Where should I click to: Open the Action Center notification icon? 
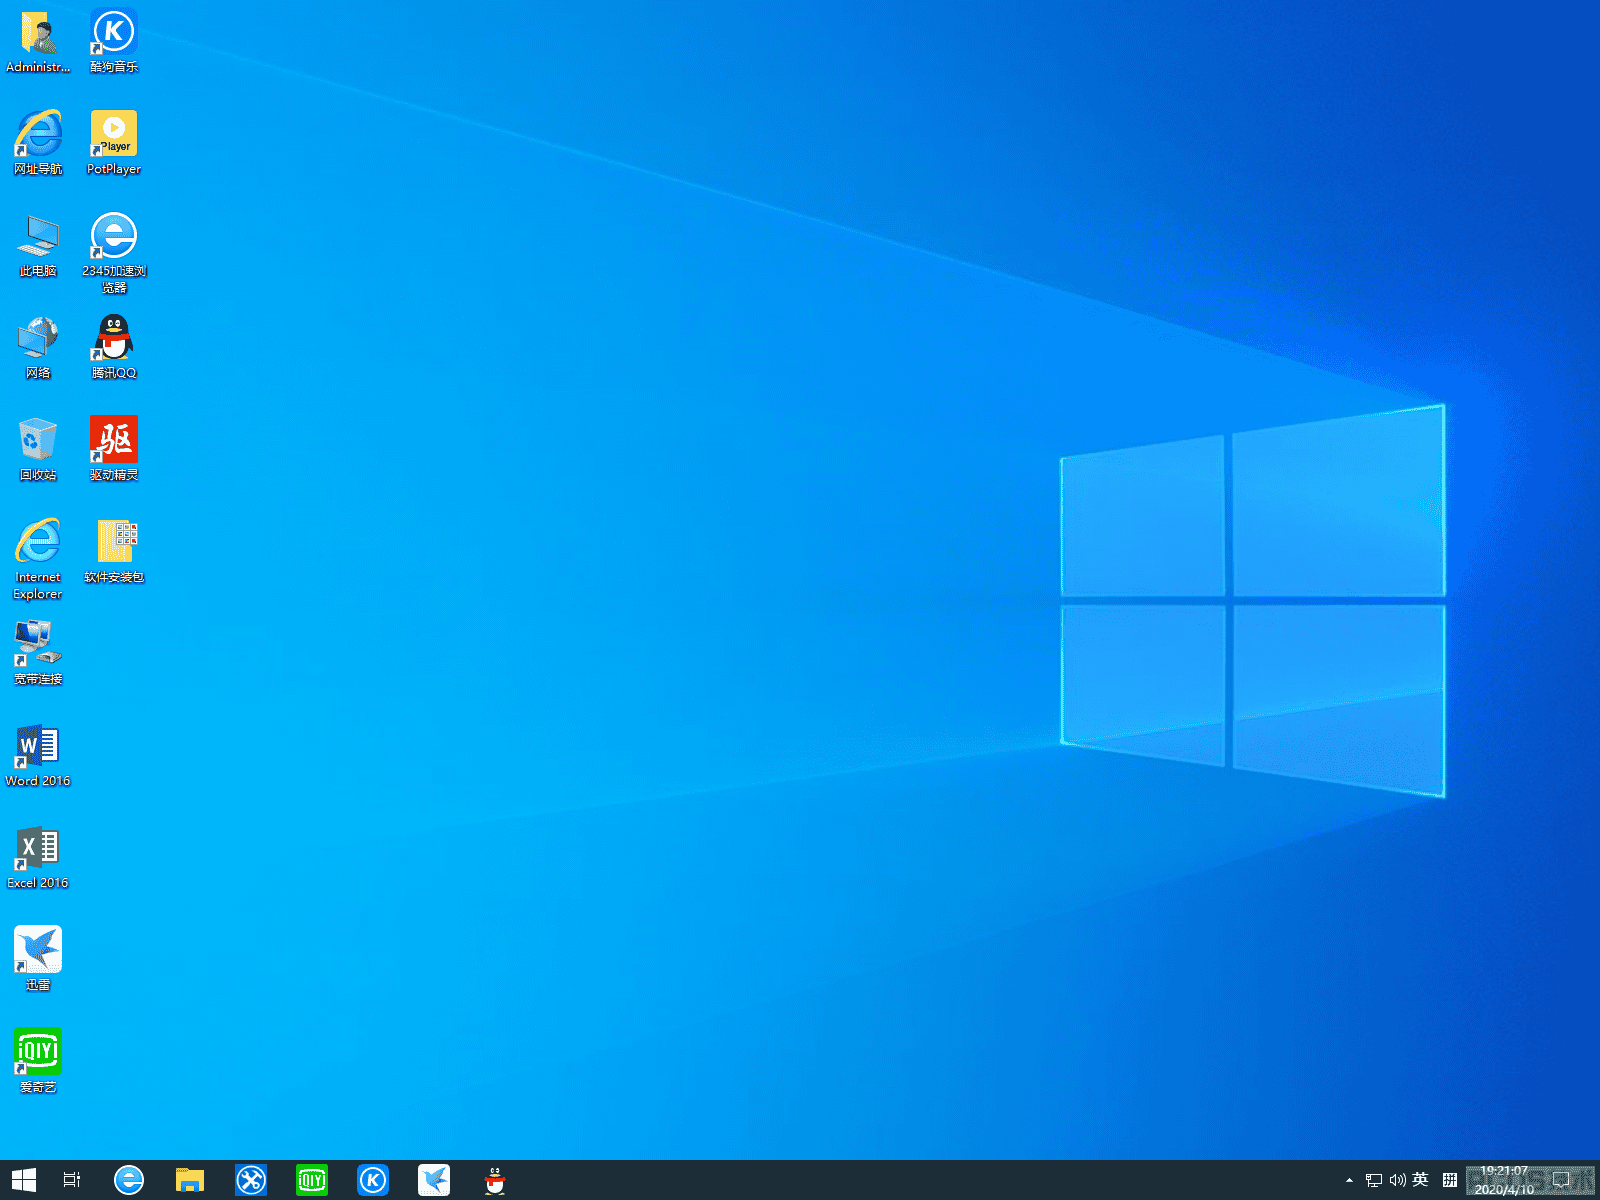(1563, 1180)
